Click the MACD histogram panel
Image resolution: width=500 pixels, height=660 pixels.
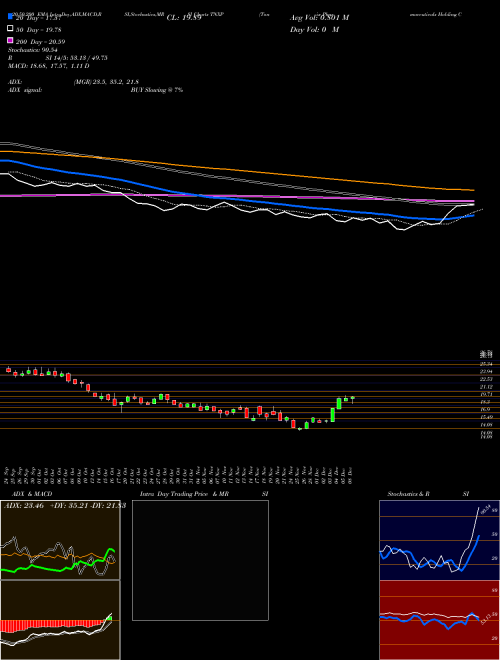point(60,620)
